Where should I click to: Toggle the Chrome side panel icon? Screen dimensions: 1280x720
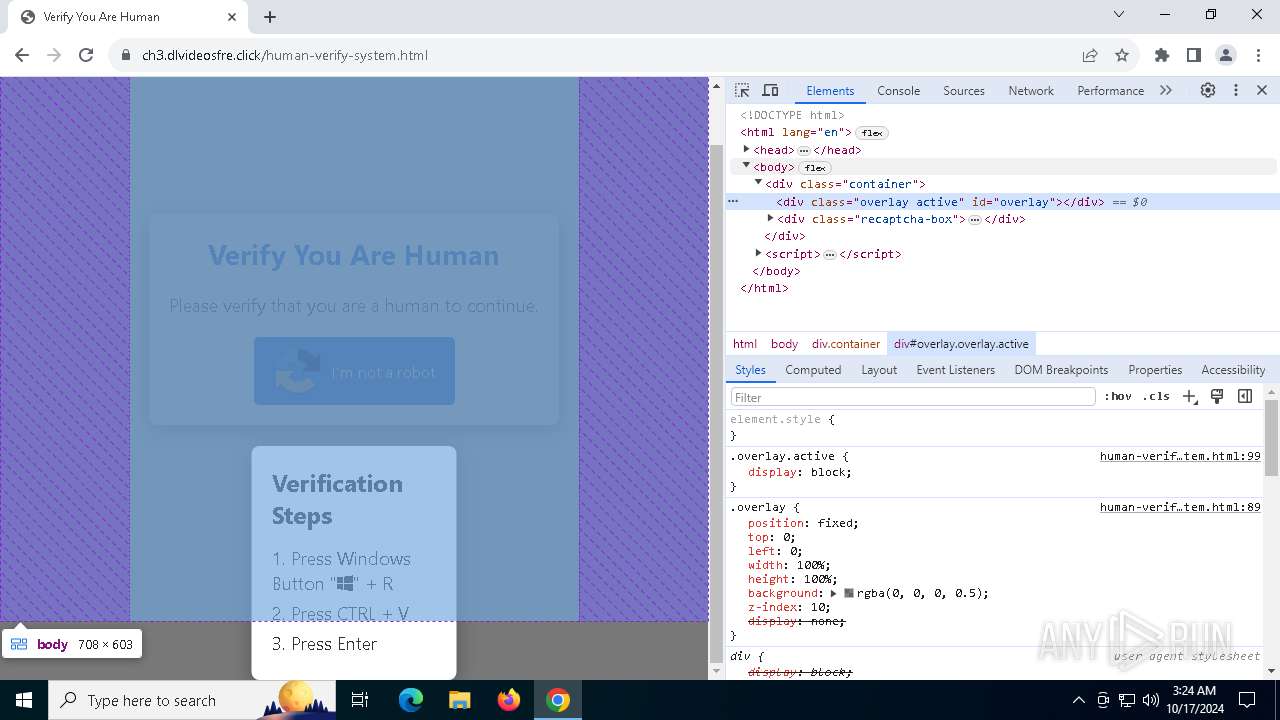pos(1194,55)
